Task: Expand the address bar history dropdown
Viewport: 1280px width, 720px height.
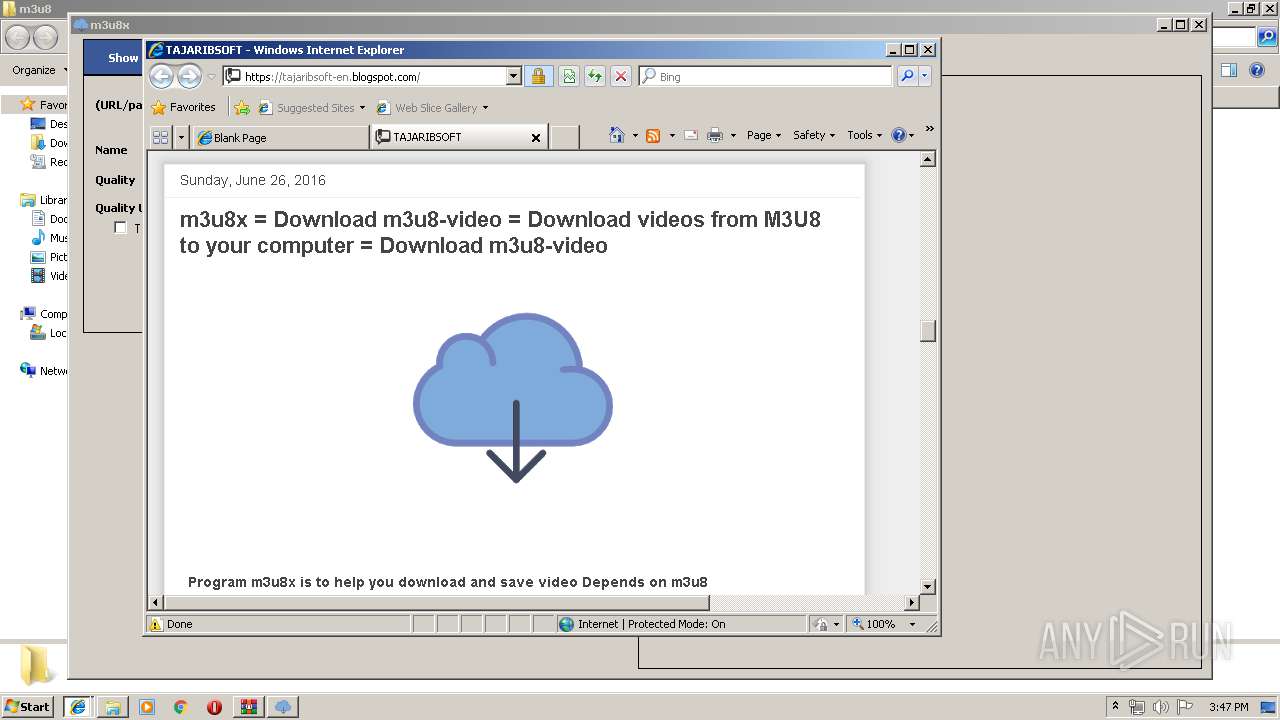Action: 514,76
